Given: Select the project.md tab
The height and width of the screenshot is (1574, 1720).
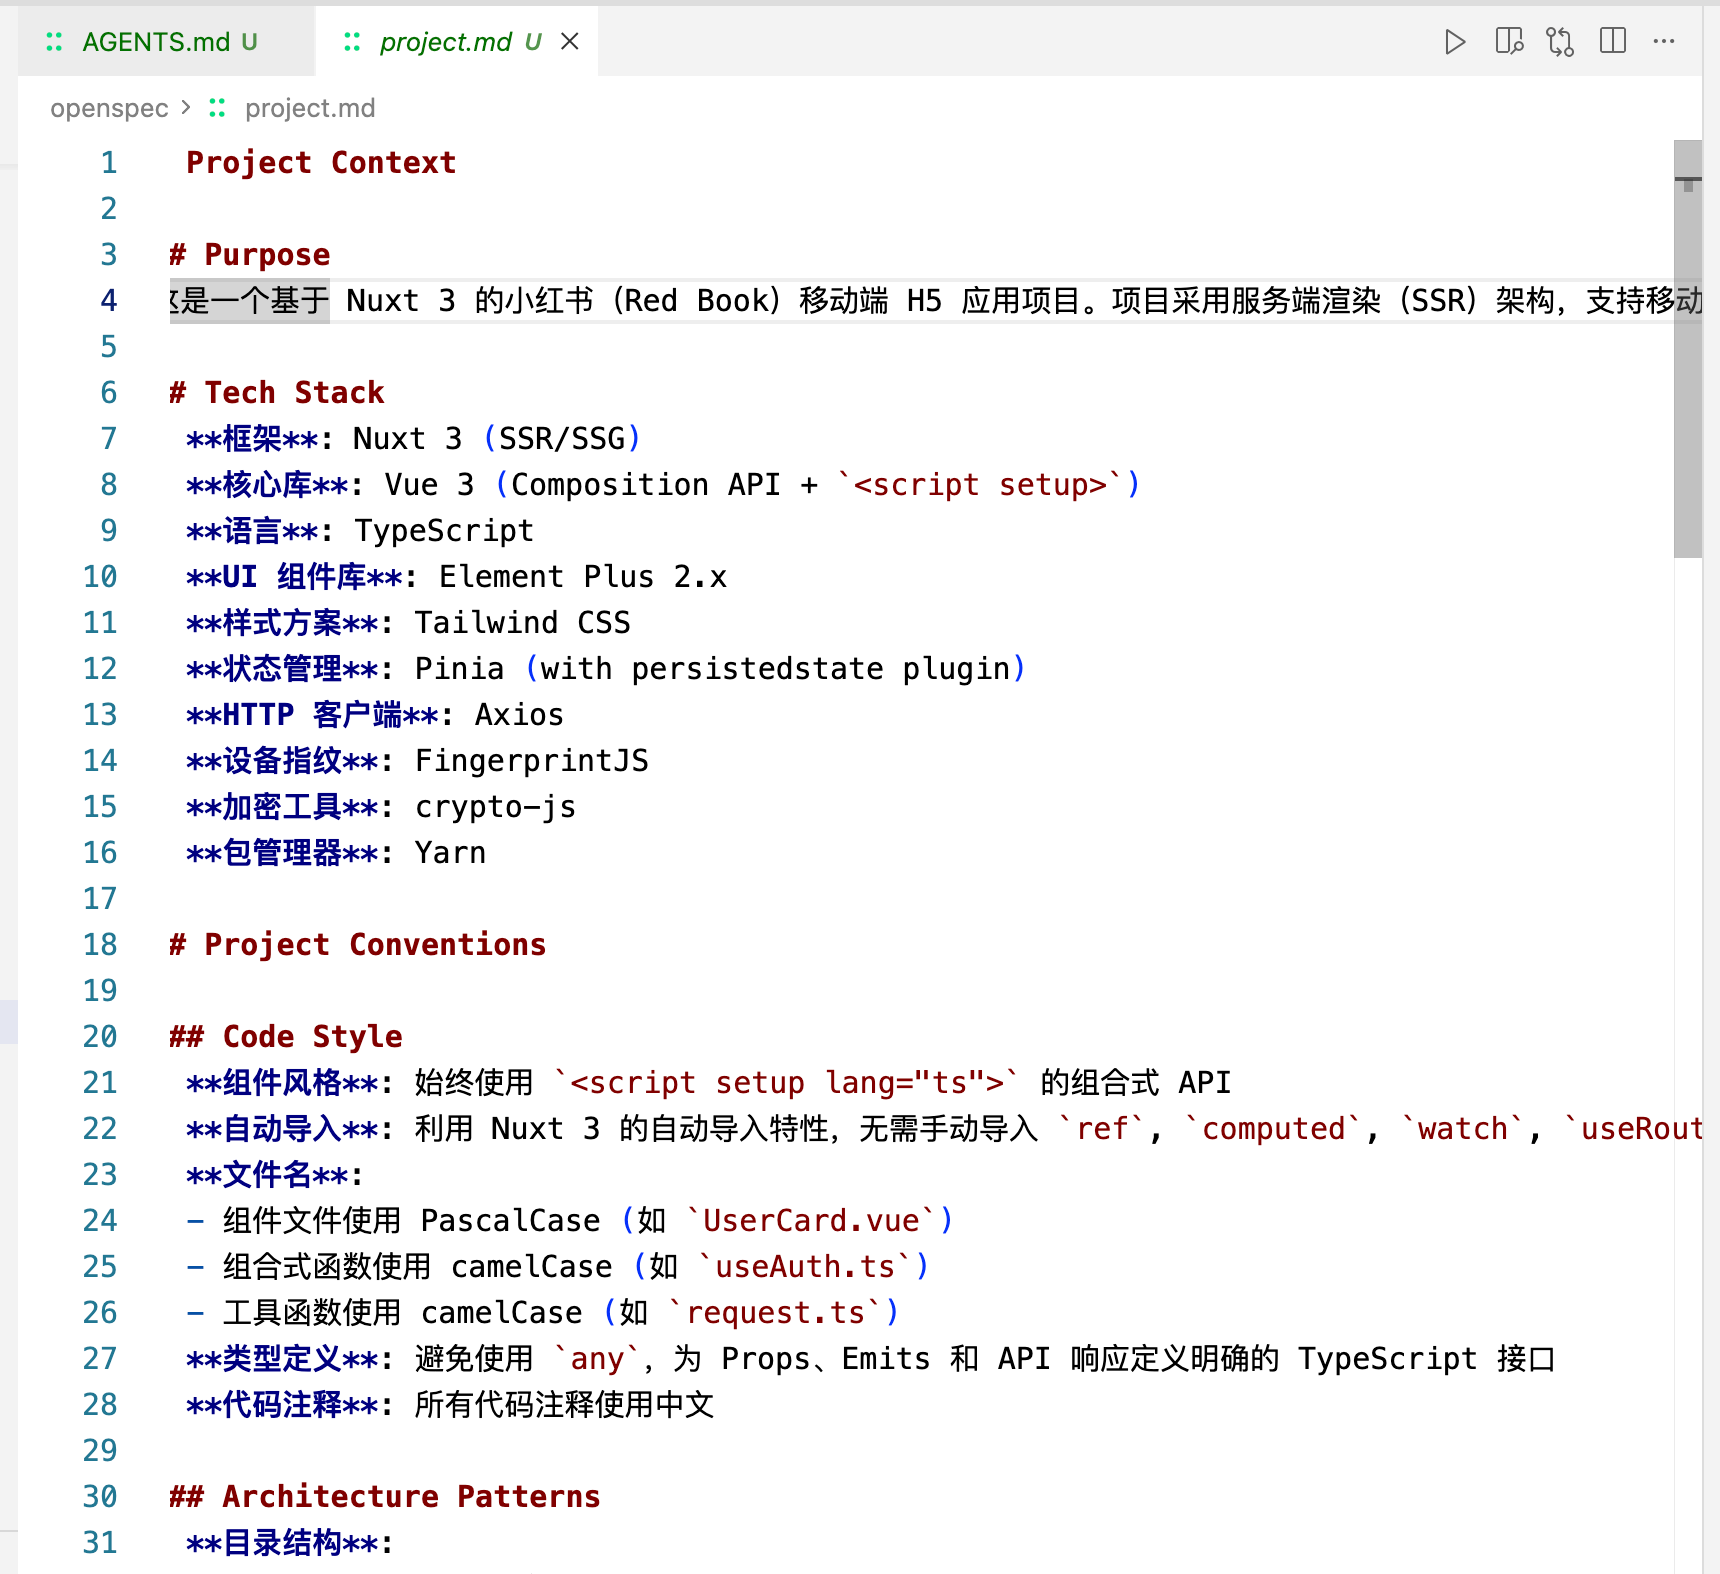Looking at the screenshot, I should tap(445, 42).
